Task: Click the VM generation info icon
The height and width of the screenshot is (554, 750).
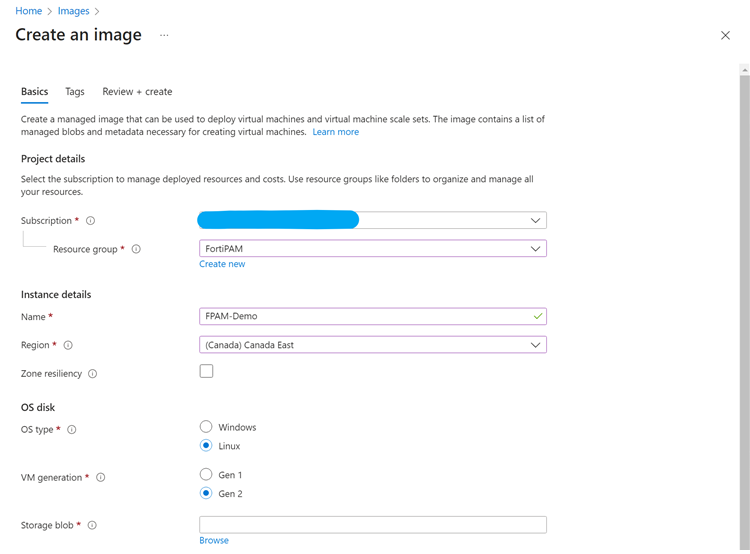Action: tap(100, 478)
